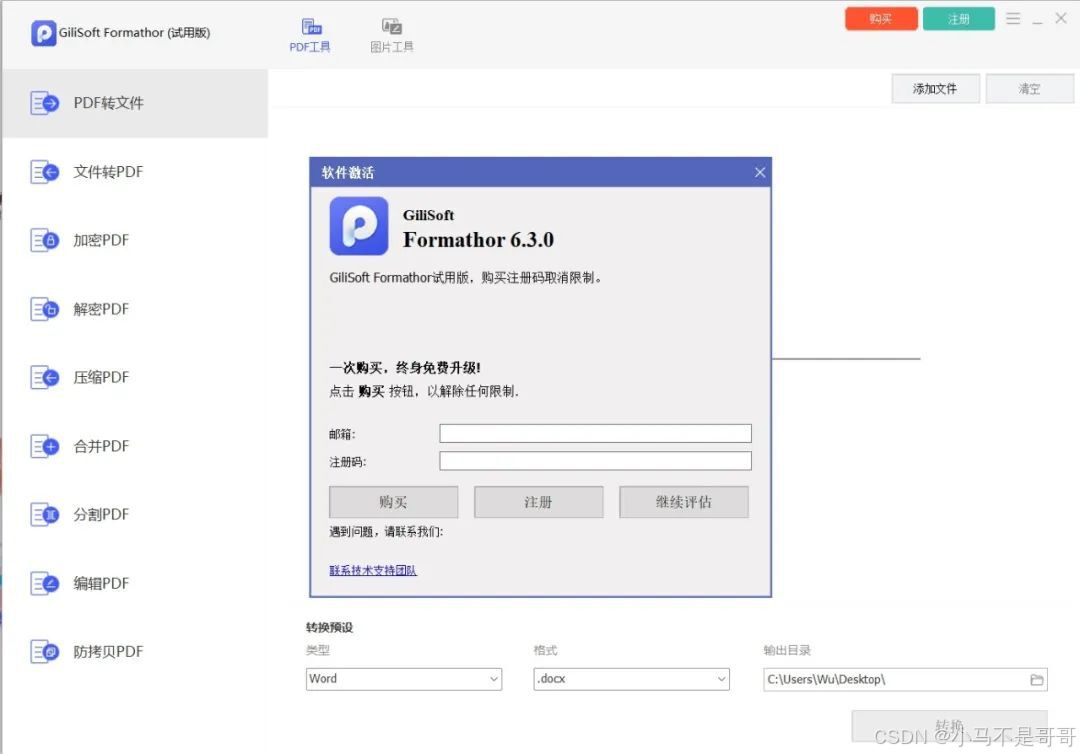The width and height of the screenshot is (1080, 754).
Task: Click the 分割PDF icon
Action: [45, 514]
